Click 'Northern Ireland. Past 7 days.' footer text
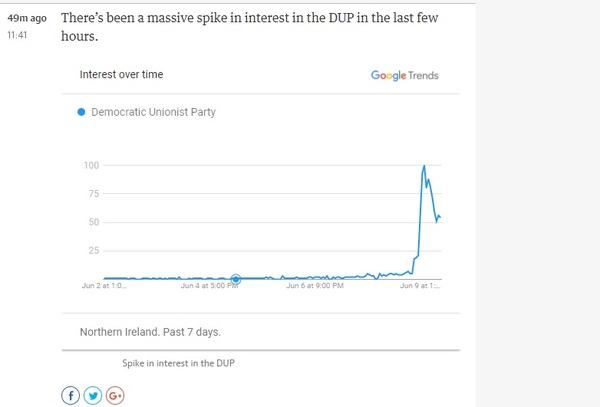Screen dimensions: 600x407 (x=150, y=331)
